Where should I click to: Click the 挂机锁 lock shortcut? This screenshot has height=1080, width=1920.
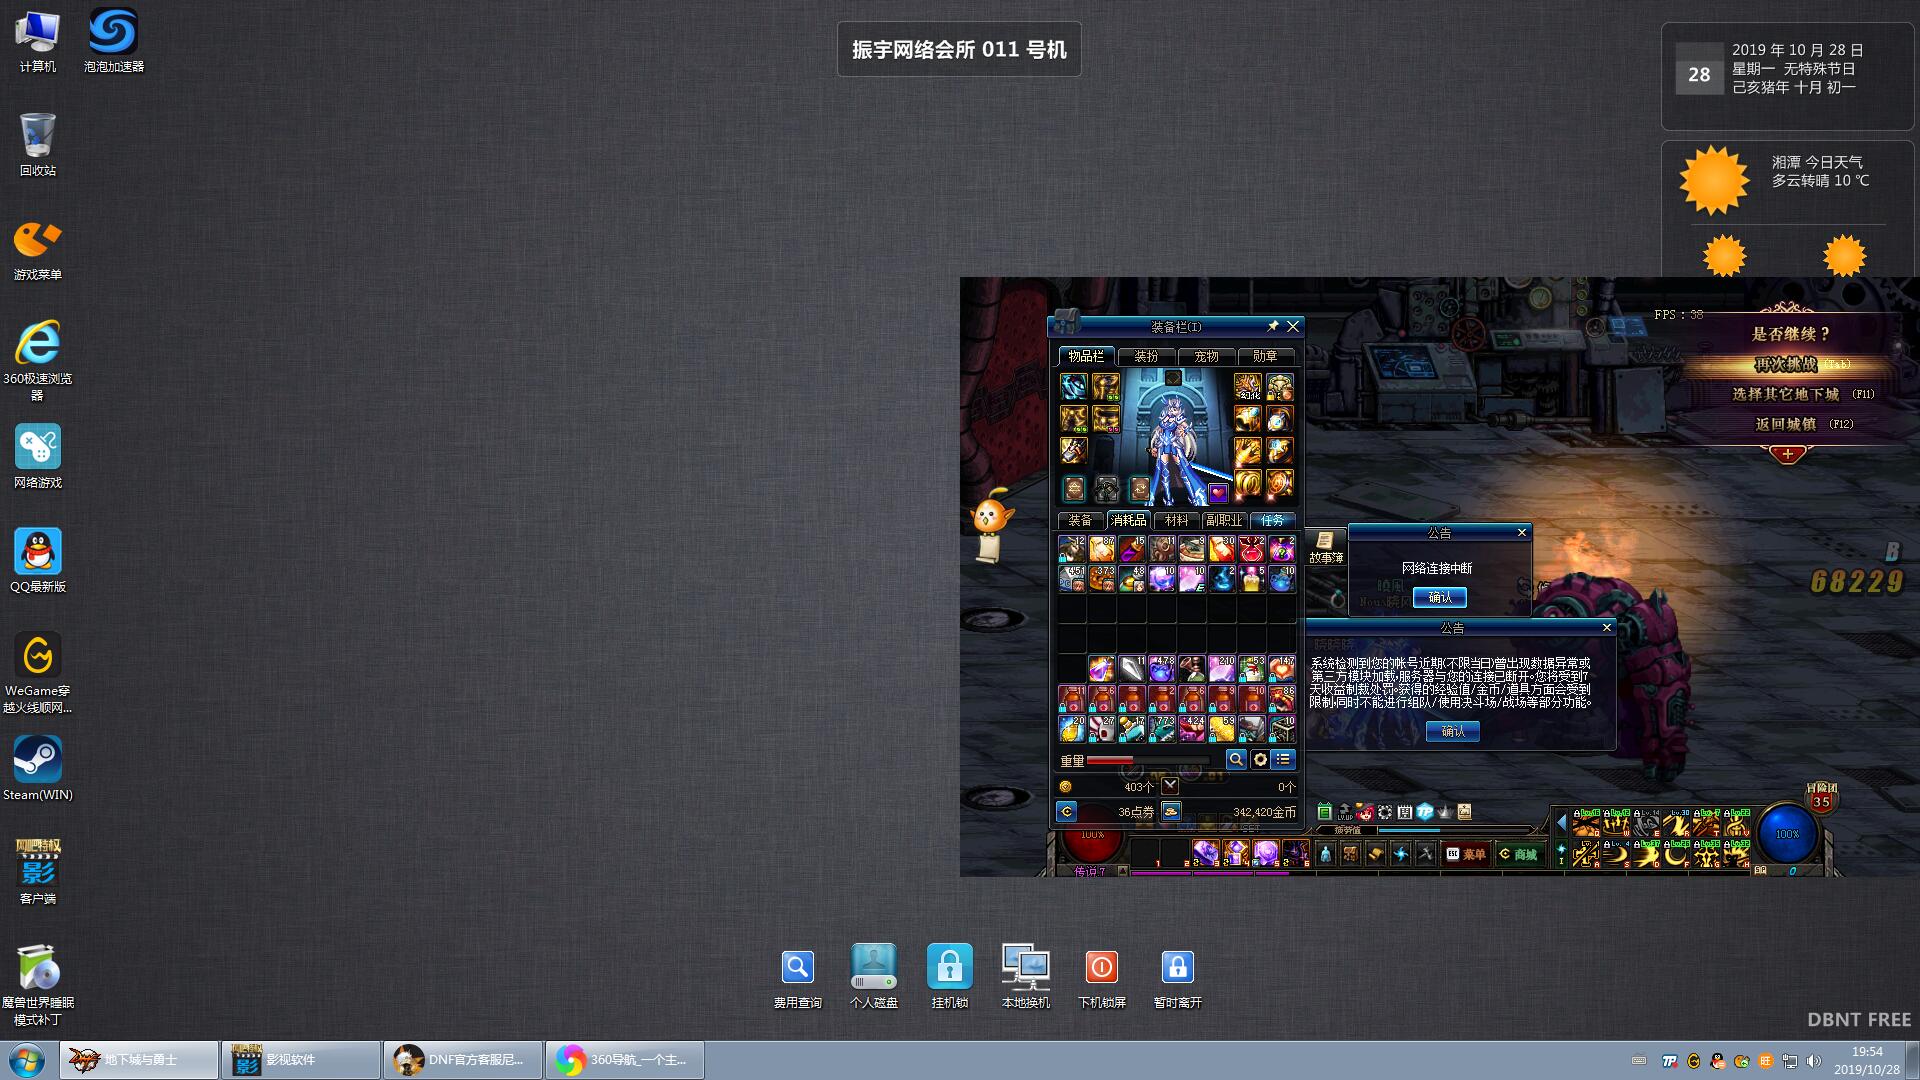[x=949, y=978]
